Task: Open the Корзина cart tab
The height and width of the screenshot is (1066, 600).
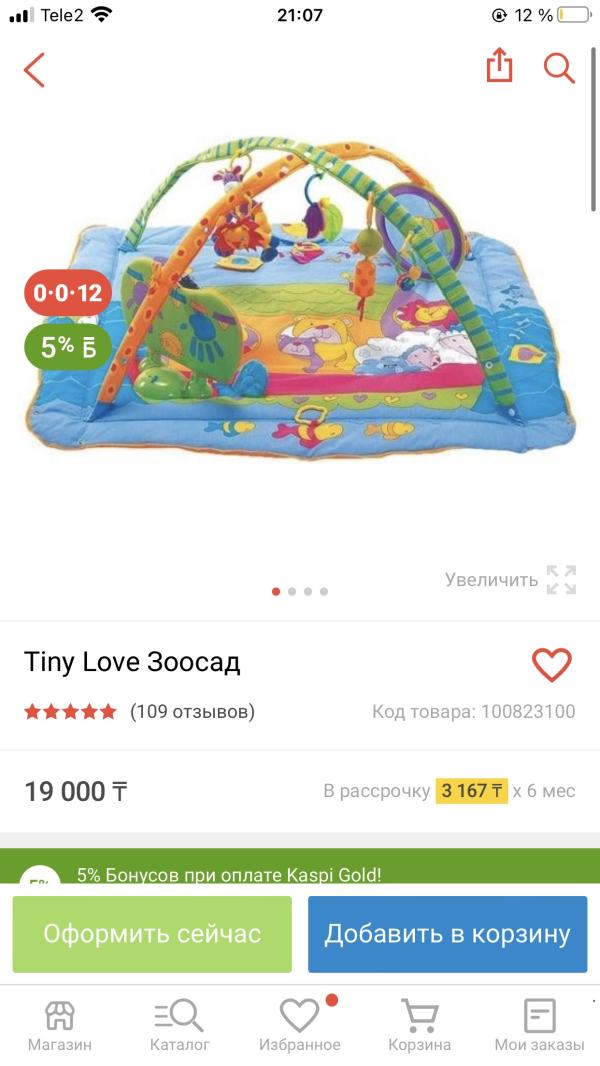Action: coord(419,1024)
